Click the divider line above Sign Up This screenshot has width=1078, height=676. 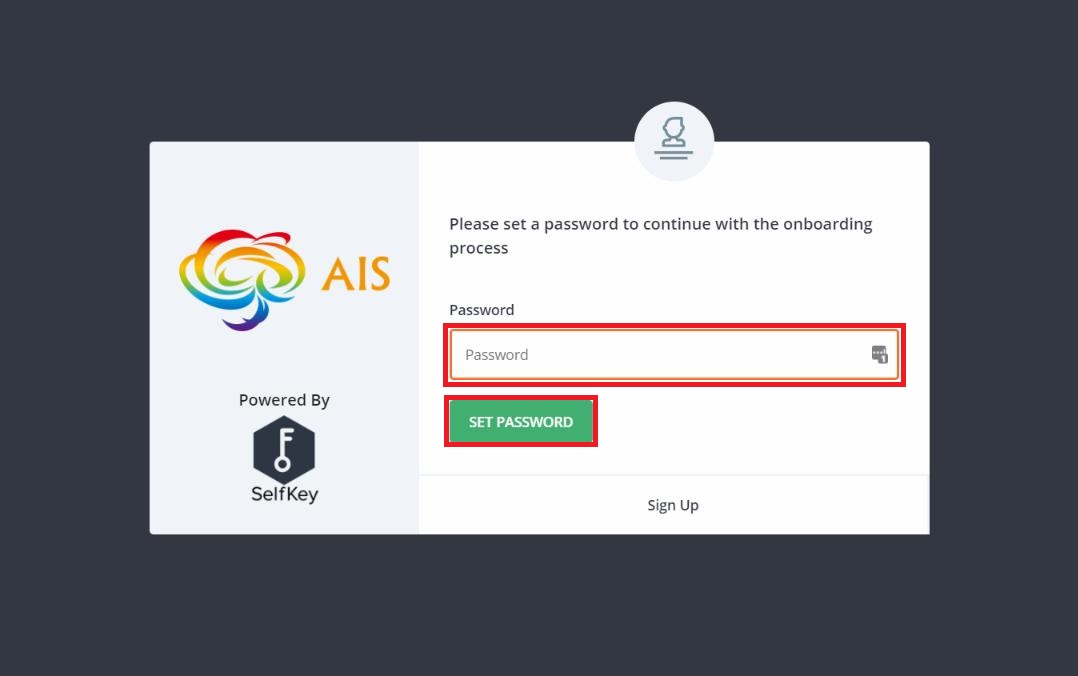(674, 475)
